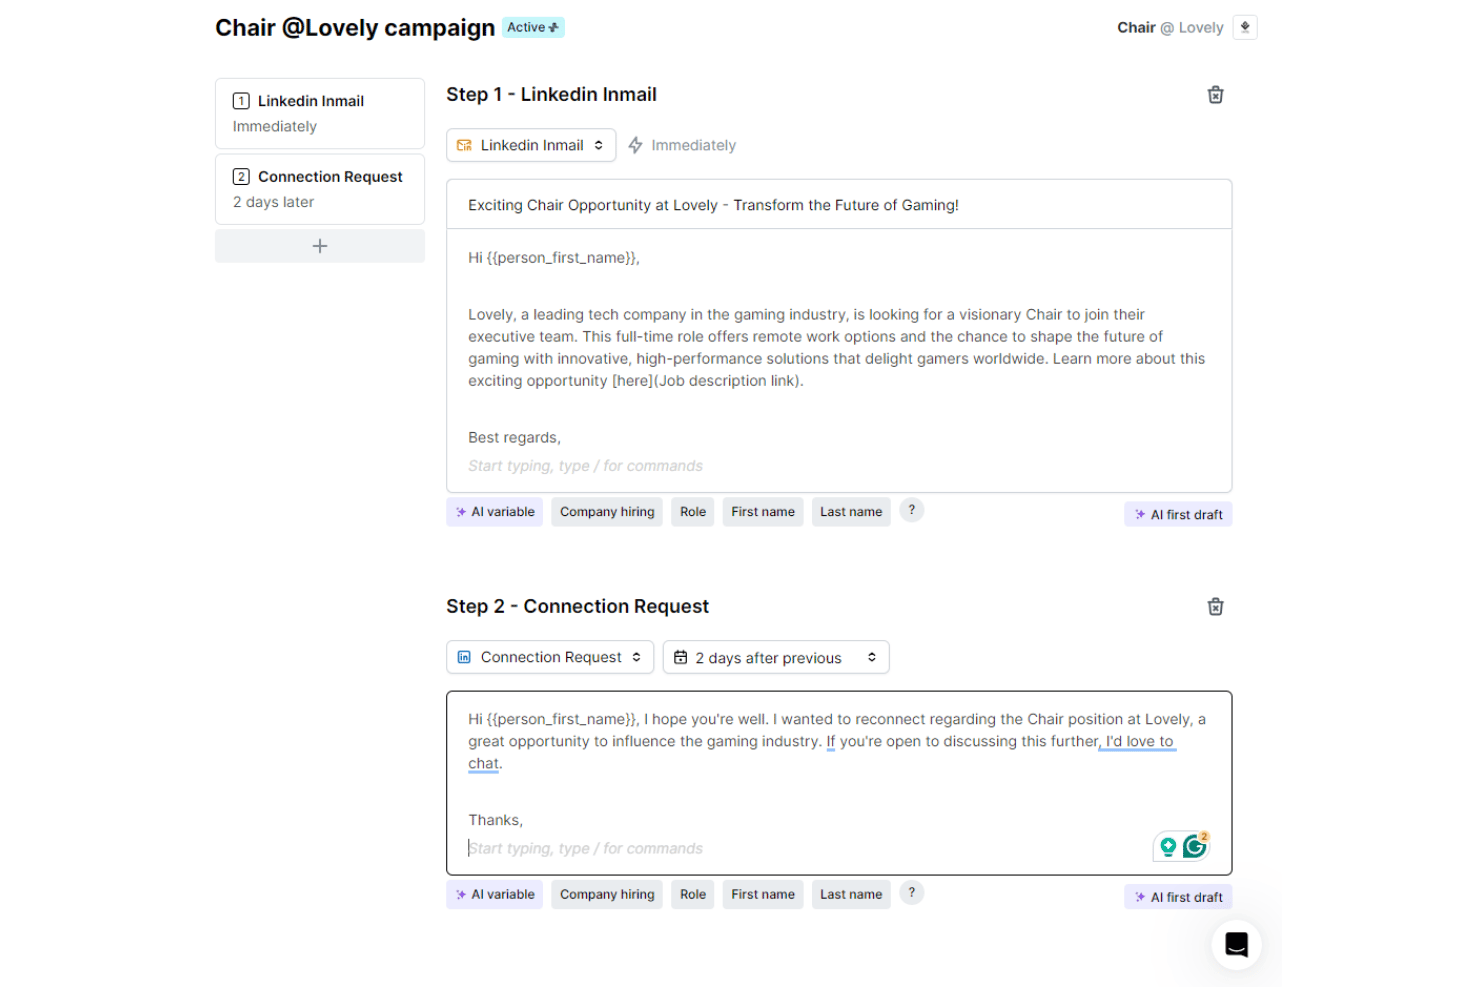The height and width of the screenshot is (987, 1480).
Task: Select Linkedin Inmail step in sidebar
Action: tap(320, 113)
